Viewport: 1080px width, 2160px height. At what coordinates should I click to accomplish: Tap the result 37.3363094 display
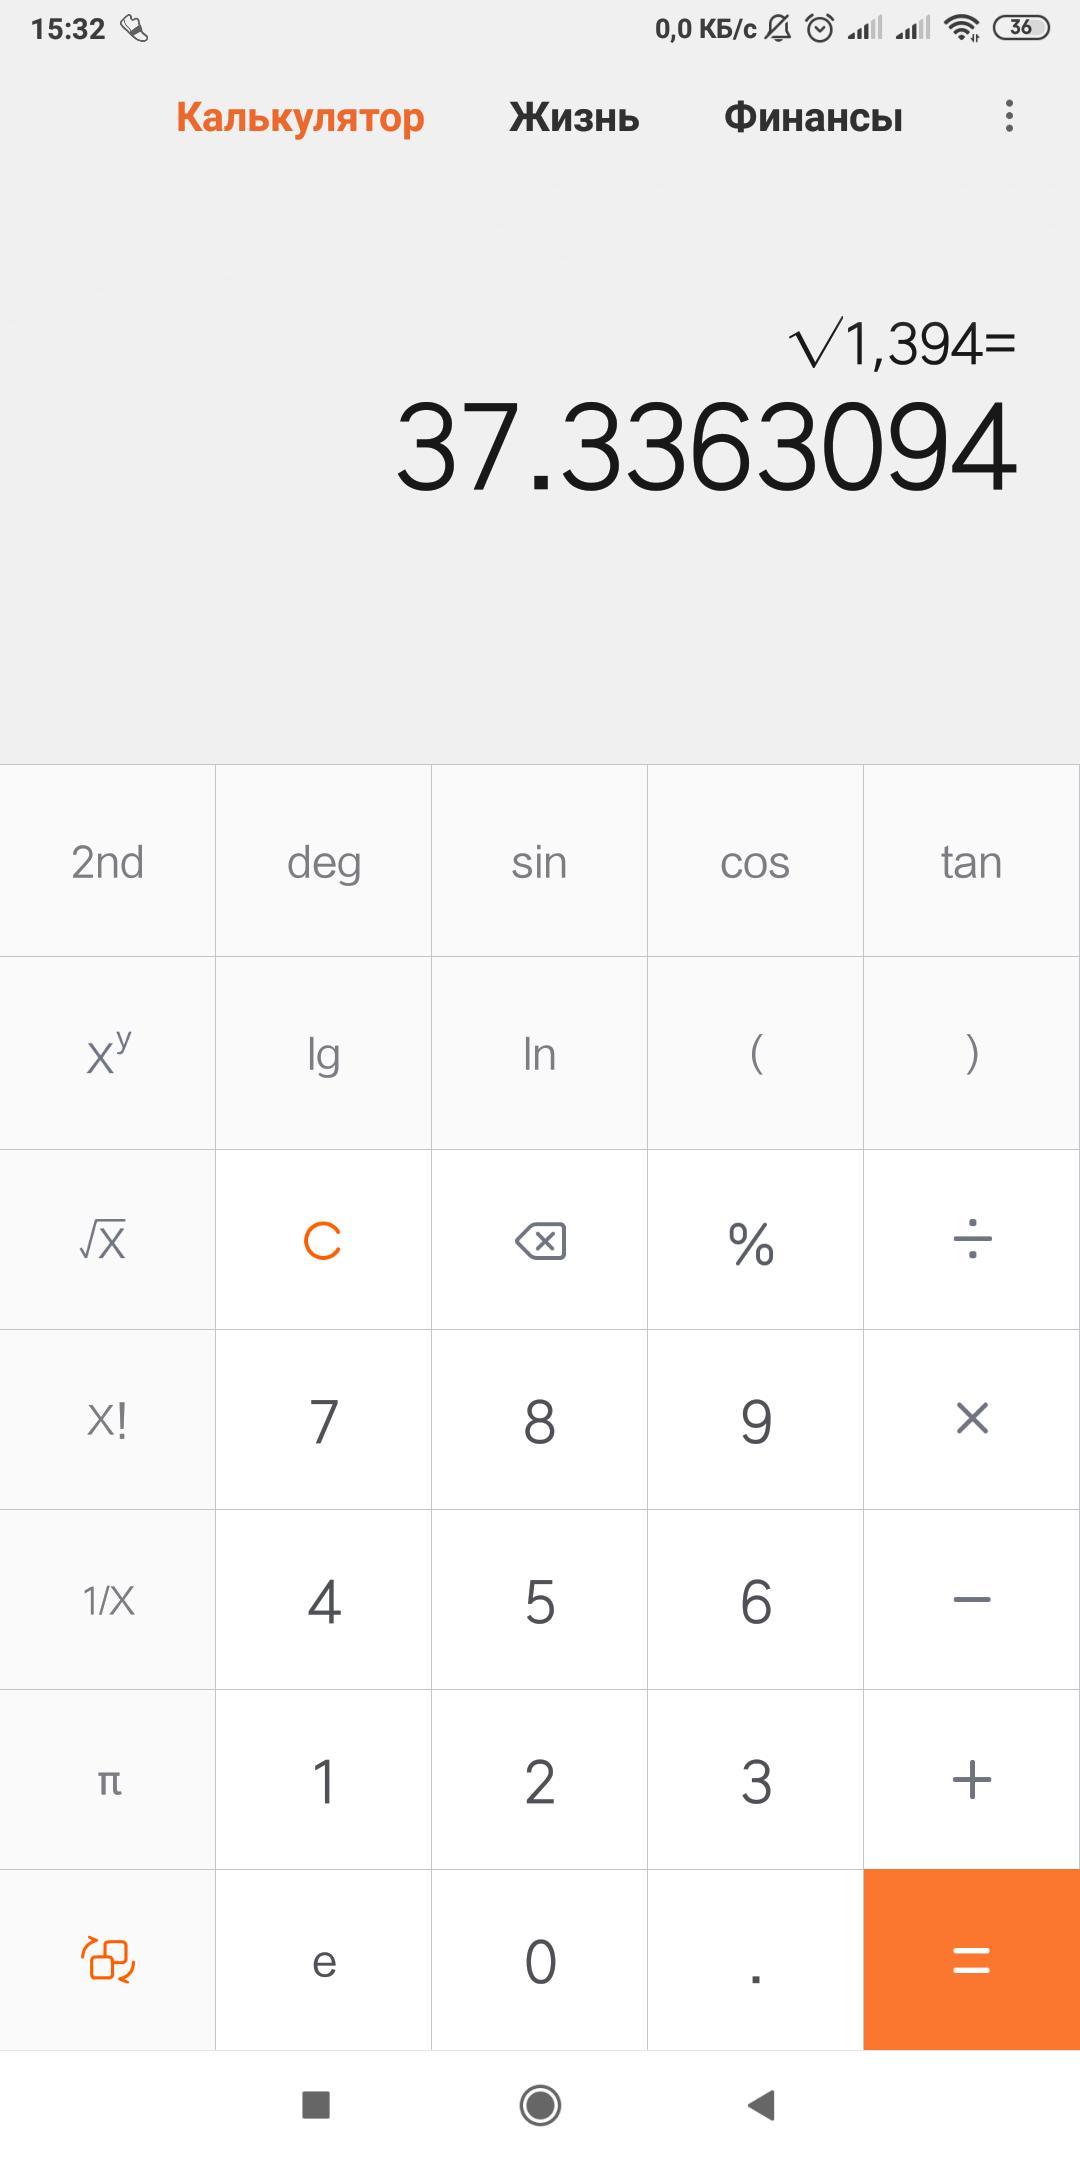click(x=706, y=448)
